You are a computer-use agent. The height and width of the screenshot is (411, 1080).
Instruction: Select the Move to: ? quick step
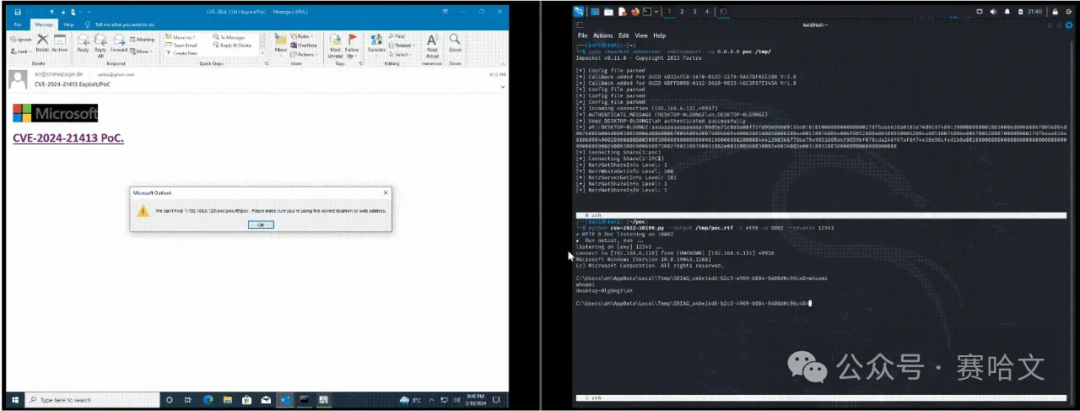point(182,36)
